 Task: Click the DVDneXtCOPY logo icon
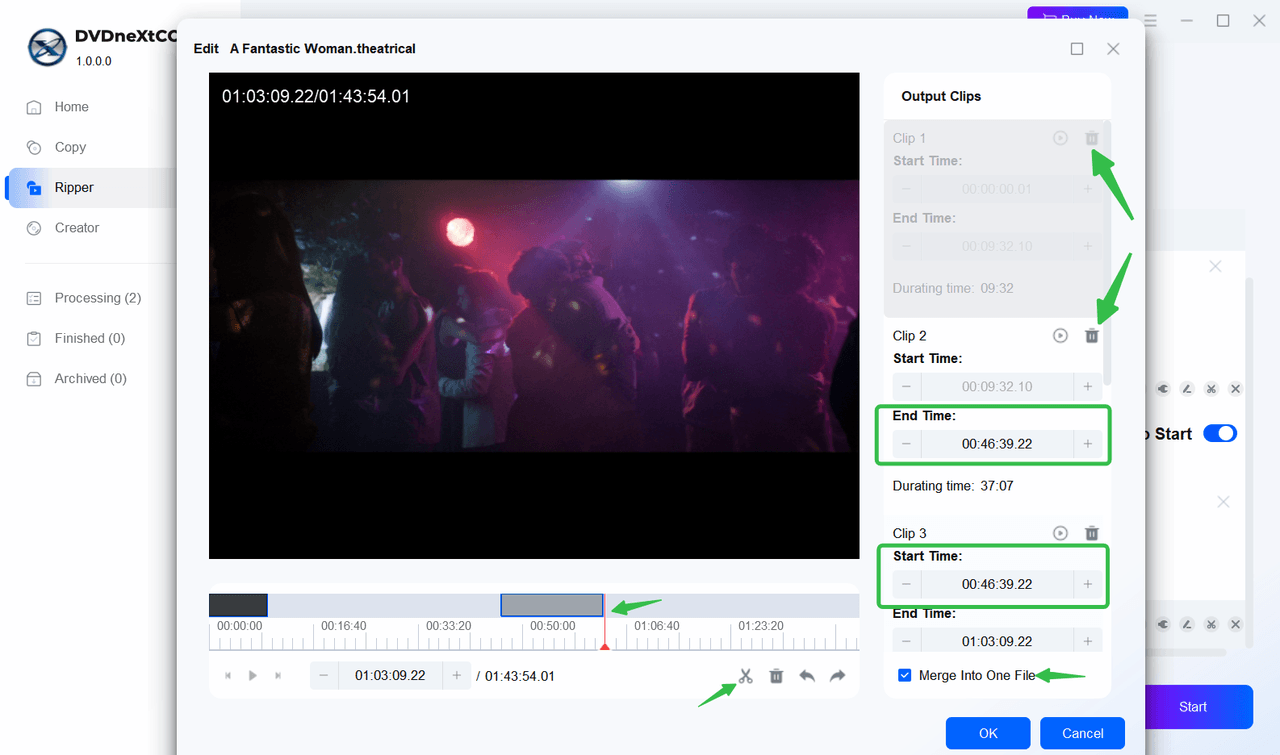[x=47, y=47]
